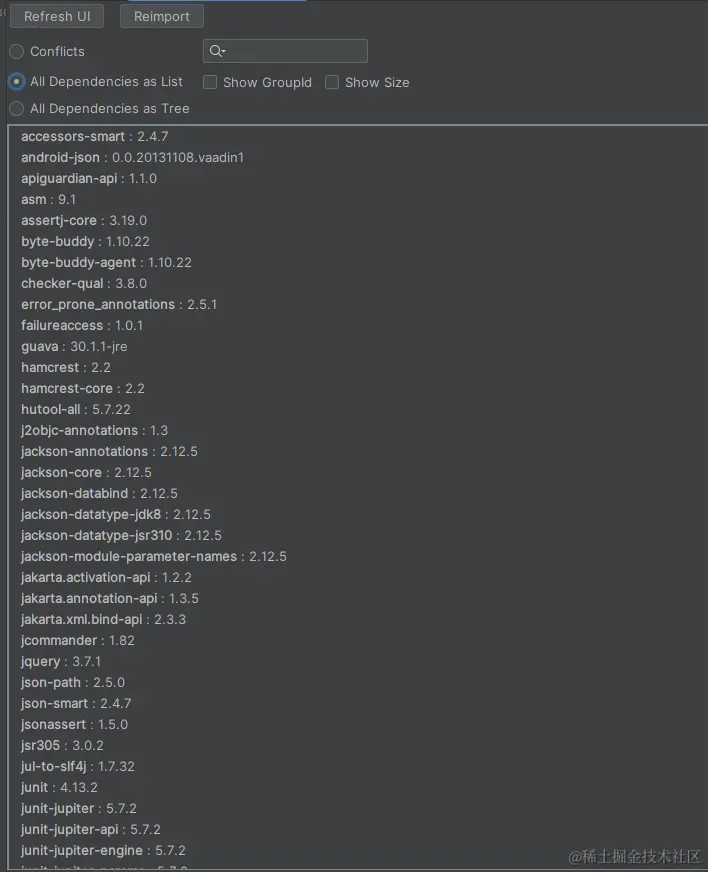Viewport: 708px width, 872px height.
Task: Click the Refresh UI button
Action: coord(57,16)
